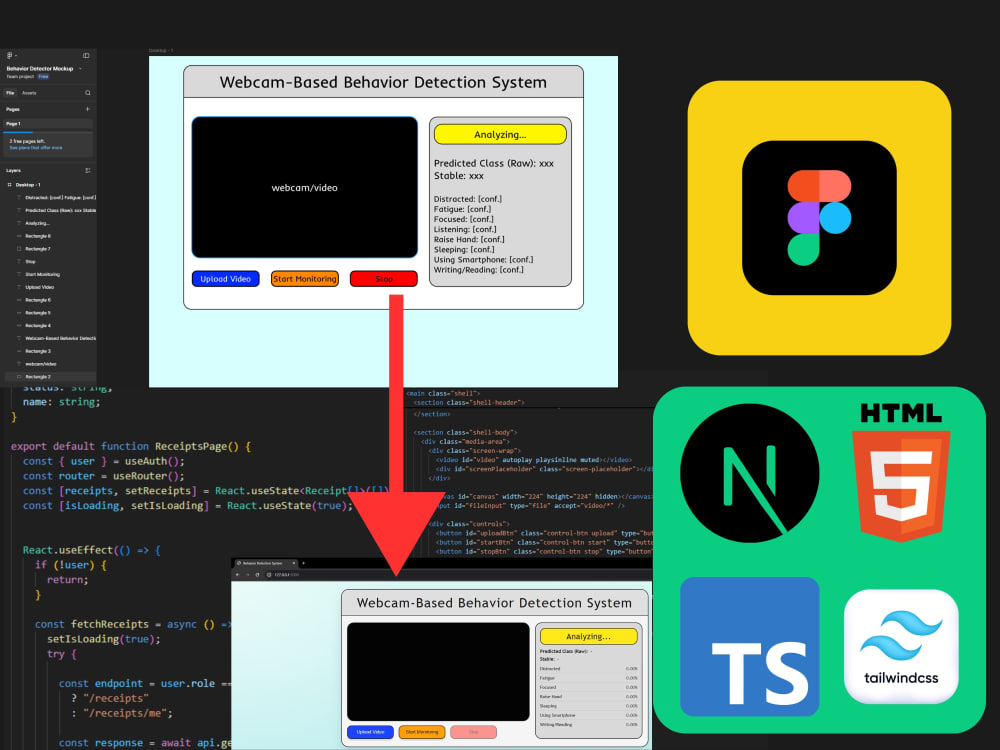Screen dimensions: 1000x750
Task: Click 'Raise Hand: [conf.]' text in mockup
Action: point(469,239)
